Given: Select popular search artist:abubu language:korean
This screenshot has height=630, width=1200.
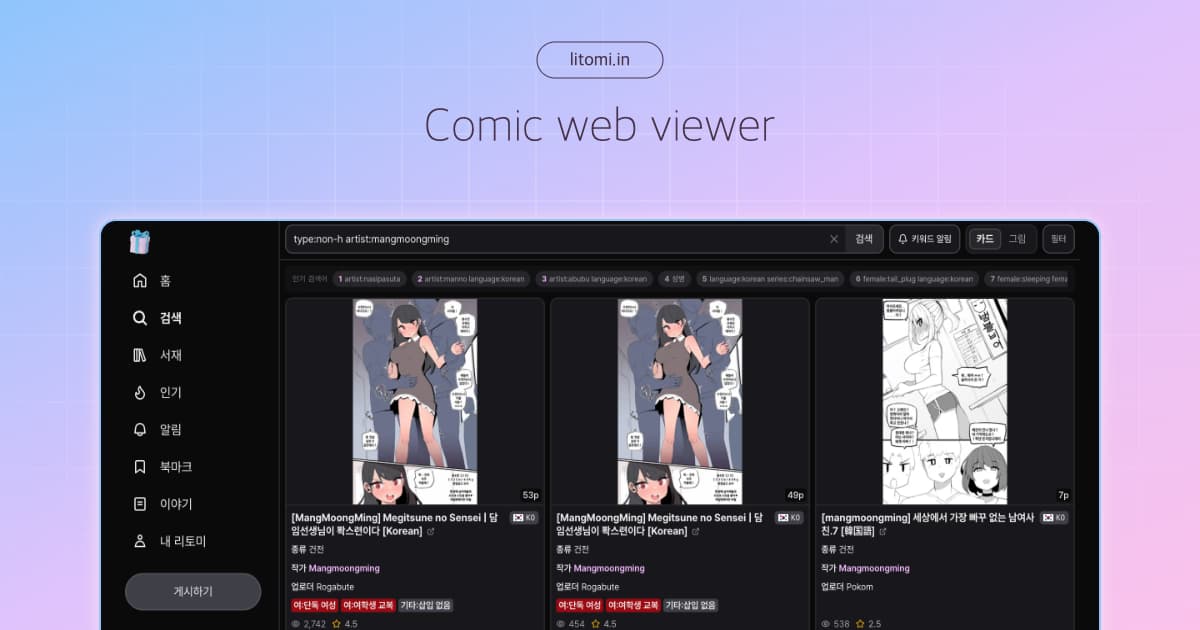Looking at the screenshot, I should (594, 279).
